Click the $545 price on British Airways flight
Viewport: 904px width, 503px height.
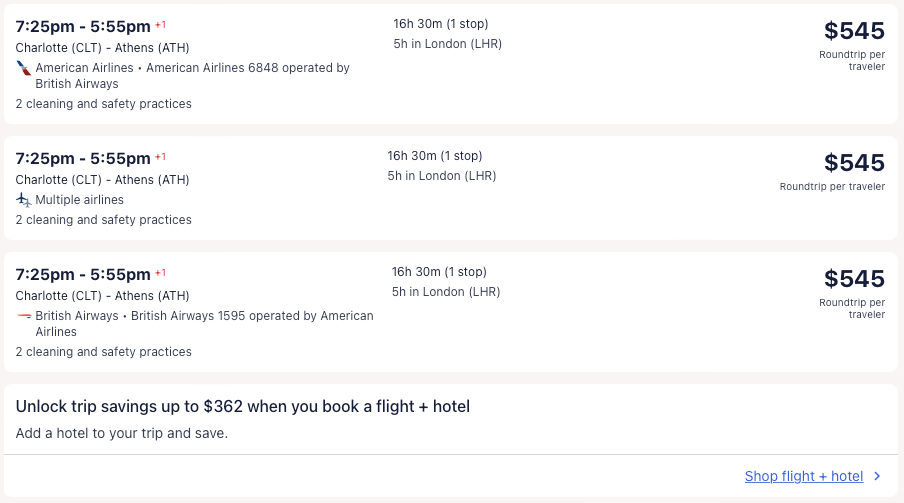point(854,279)
